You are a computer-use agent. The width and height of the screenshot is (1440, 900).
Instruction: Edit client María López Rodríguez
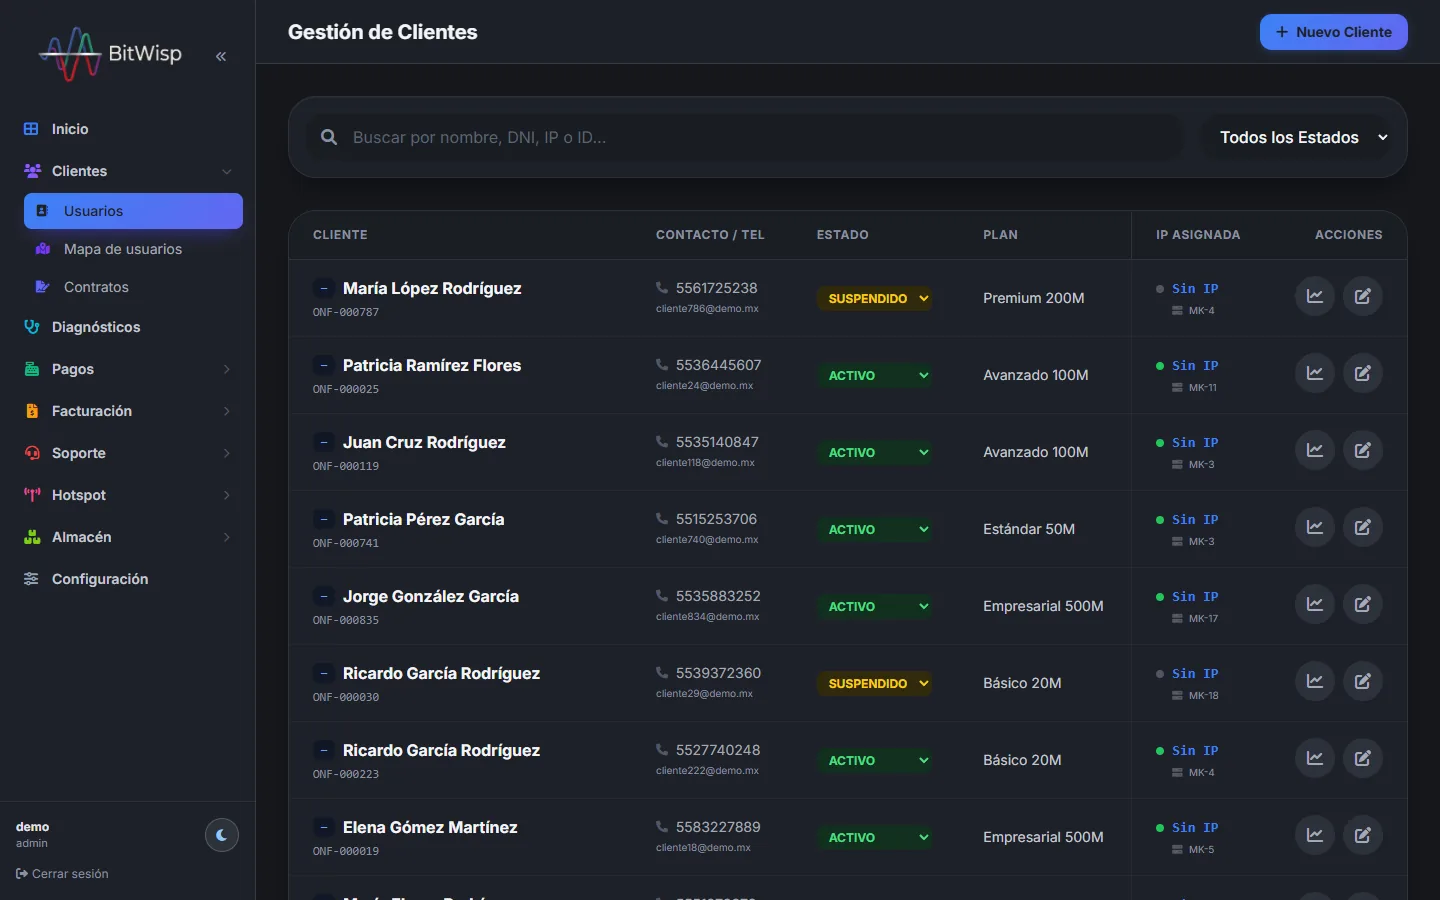1363,296
